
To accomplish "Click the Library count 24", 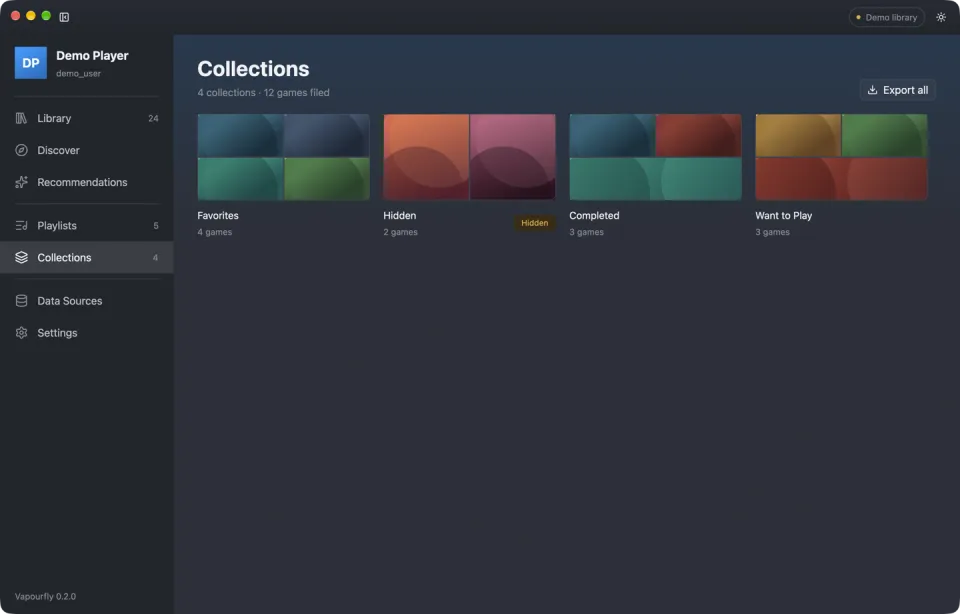I will click(x=153, y=119).
